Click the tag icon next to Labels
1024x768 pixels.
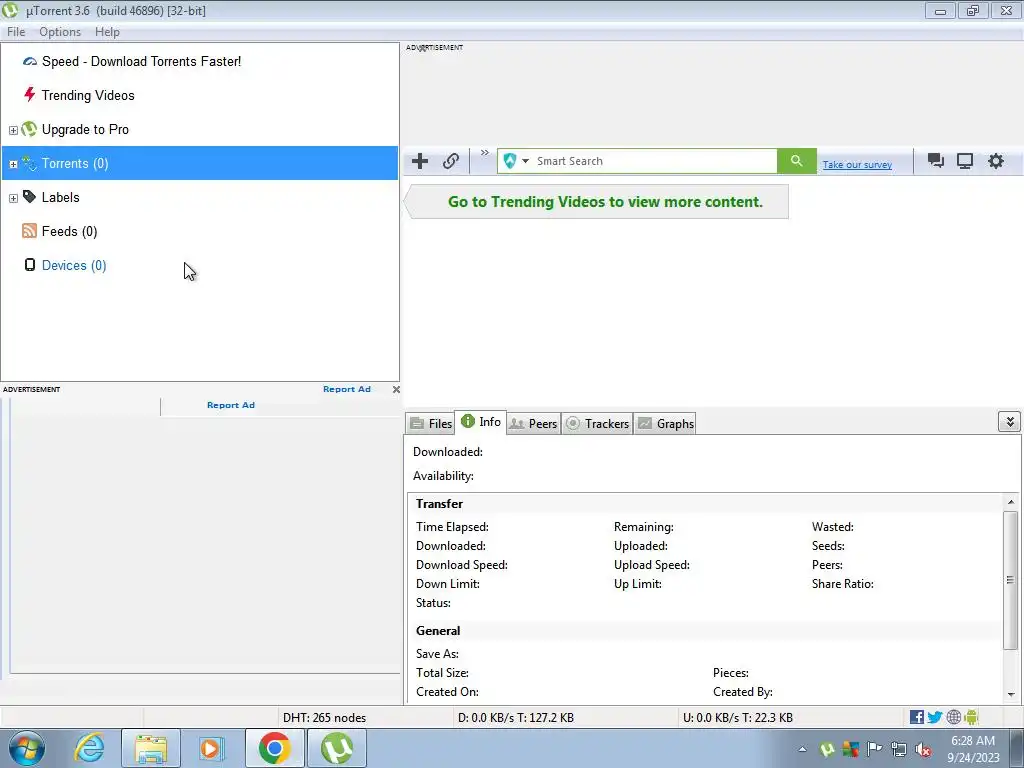point(29,197)
